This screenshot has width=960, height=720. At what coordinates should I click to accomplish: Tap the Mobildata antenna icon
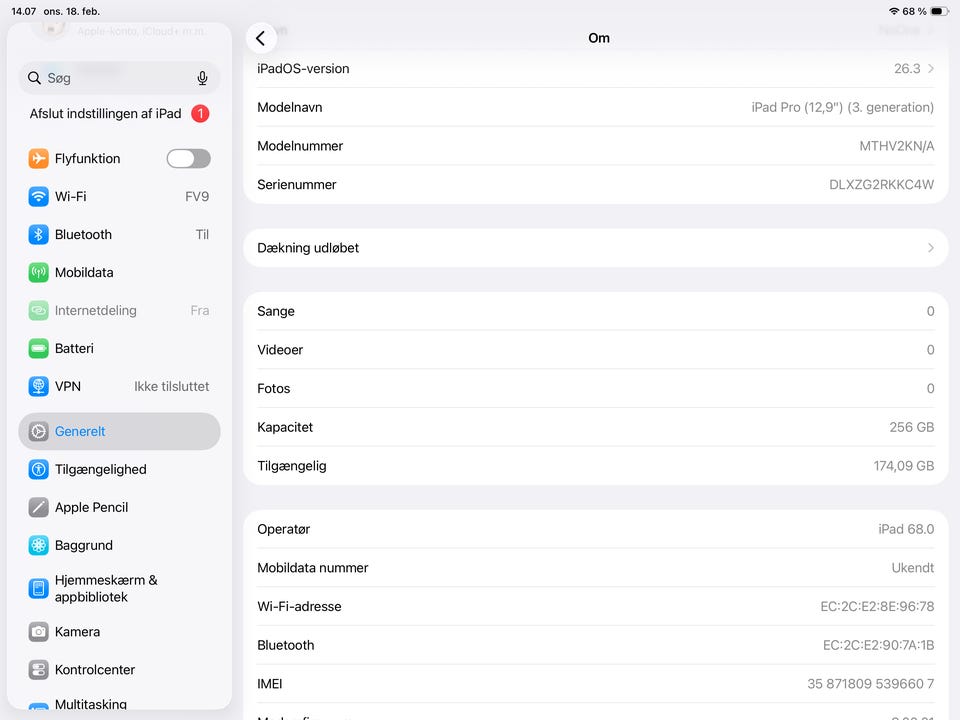click(x=39, y=272)
